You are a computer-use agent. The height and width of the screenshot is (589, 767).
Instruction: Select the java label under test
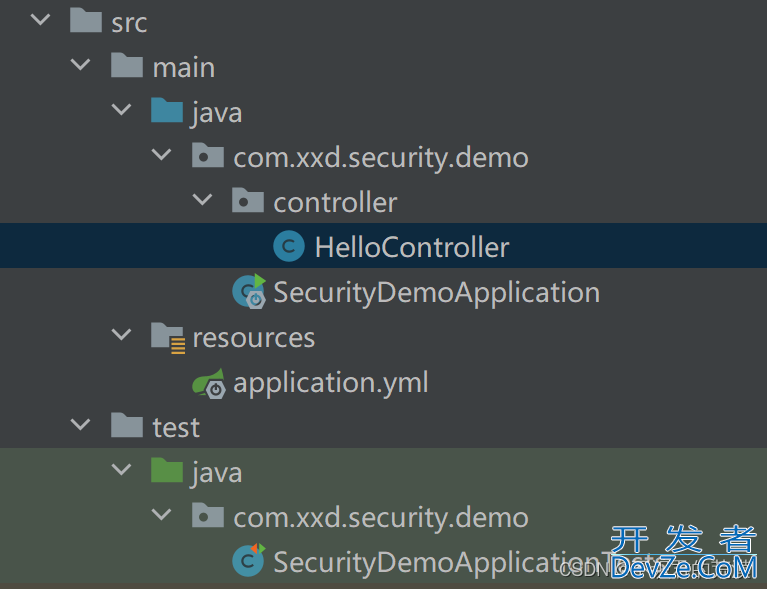click(217, 474)
